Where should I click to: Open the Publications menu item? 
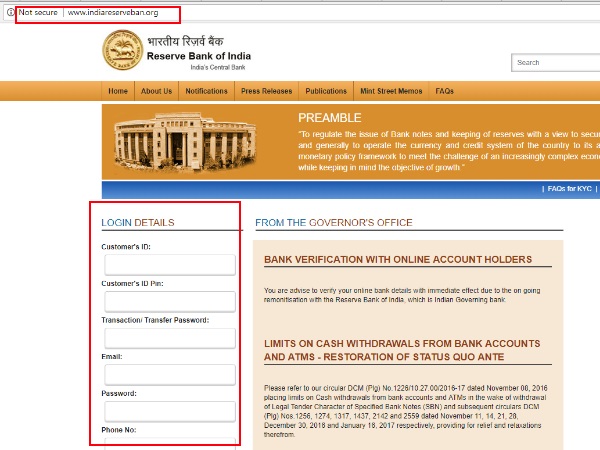click(326, 91)
